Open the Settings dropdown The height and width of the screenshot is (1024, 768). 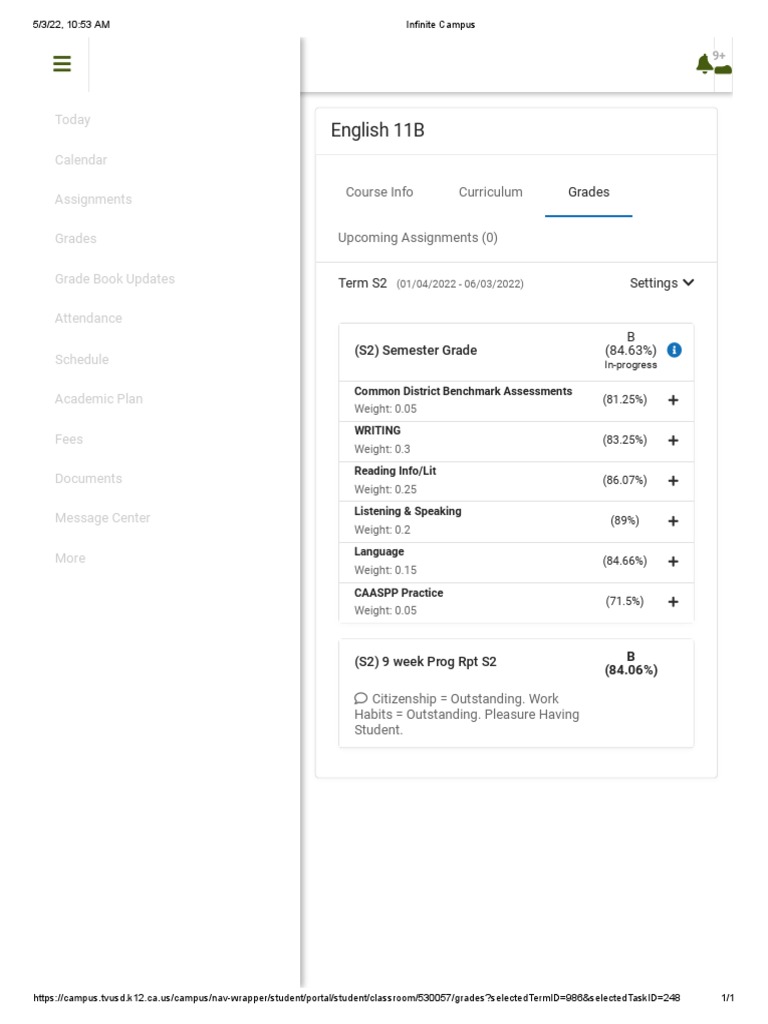tap(661, 283)
